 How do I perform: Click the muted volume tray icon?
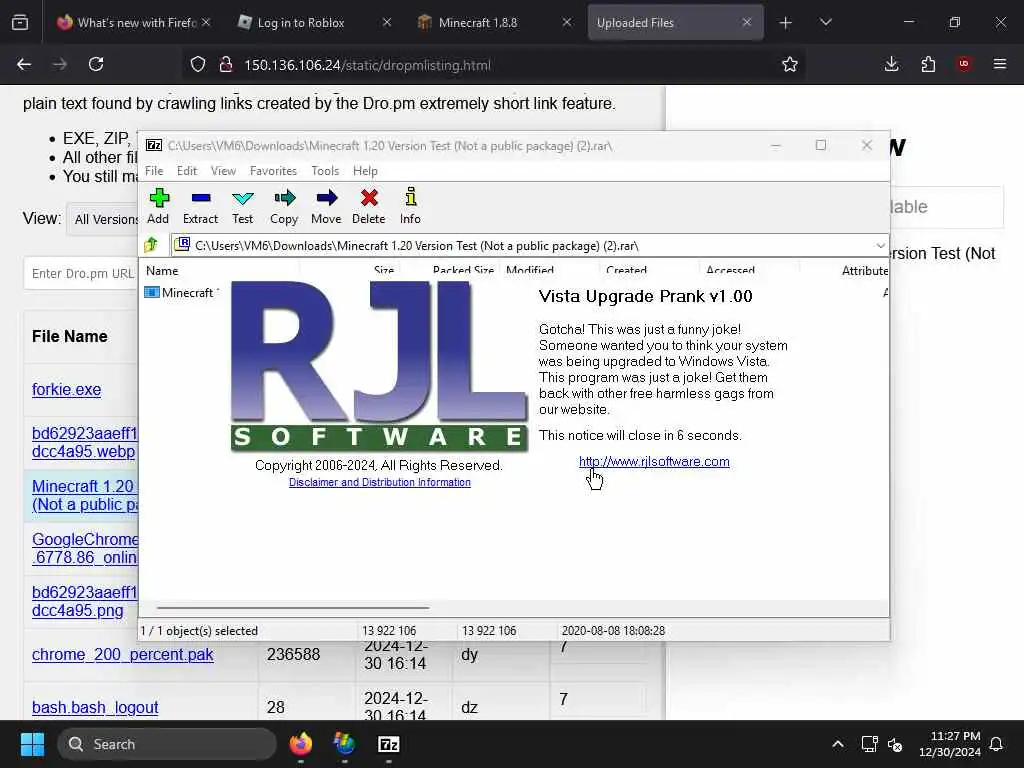pos(895,744)
